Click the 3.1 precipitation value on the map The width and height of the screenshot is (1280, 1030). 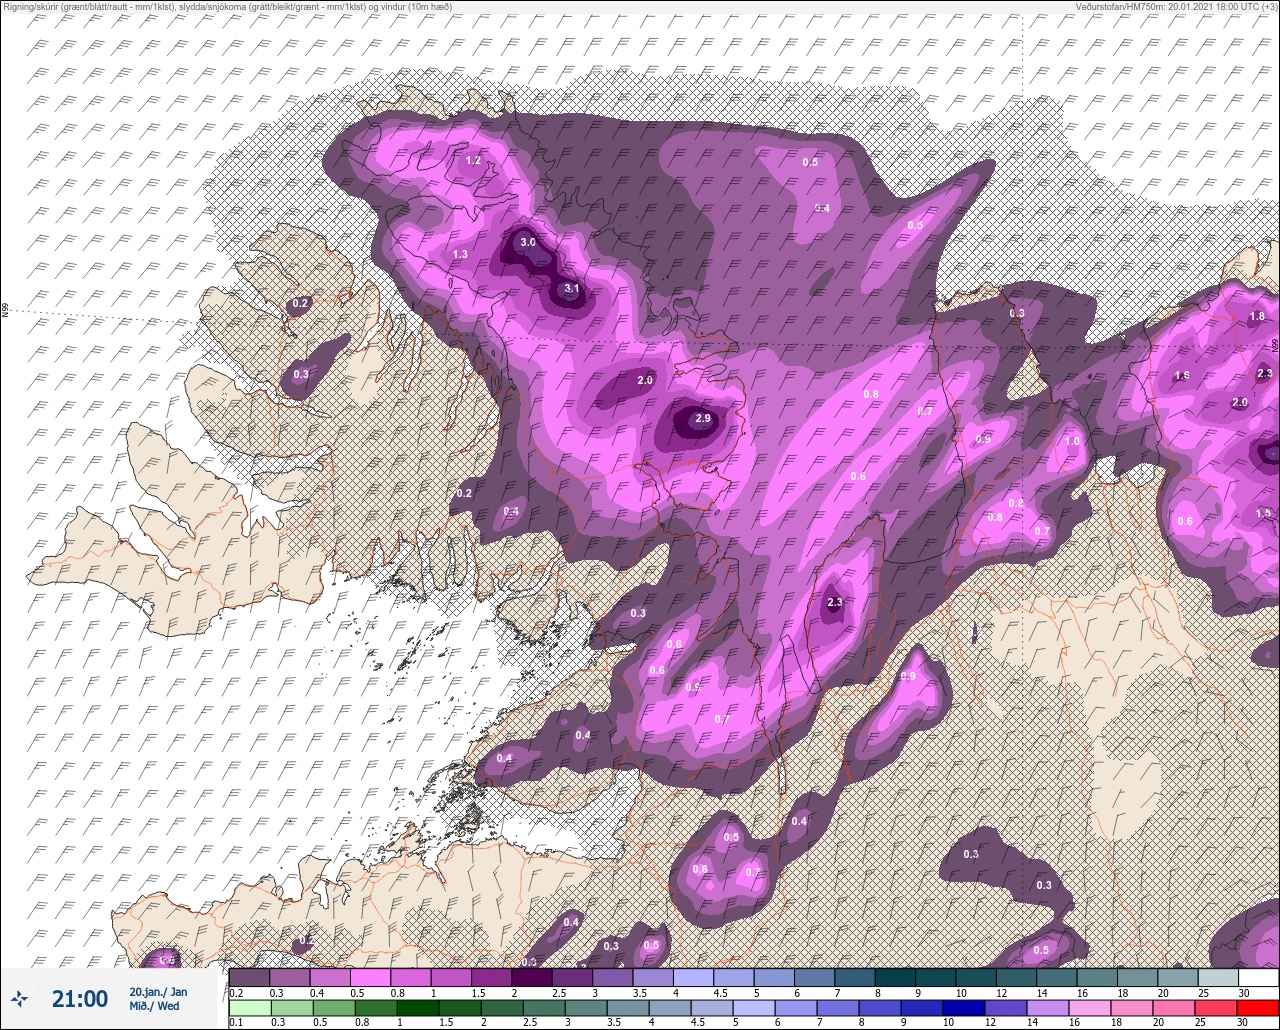tap(572, 288)
